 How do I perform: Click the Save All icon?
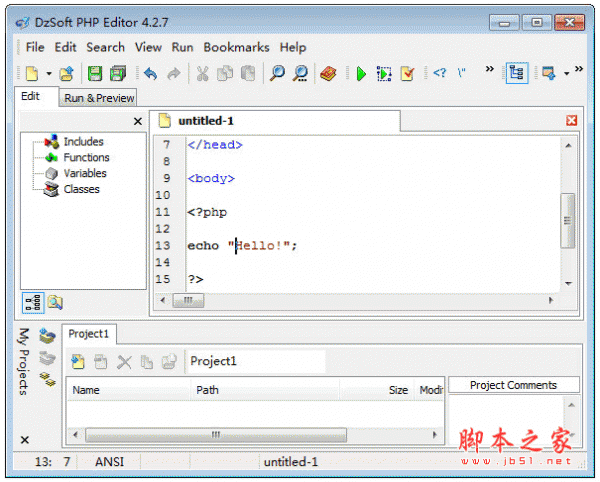(118, 73)
